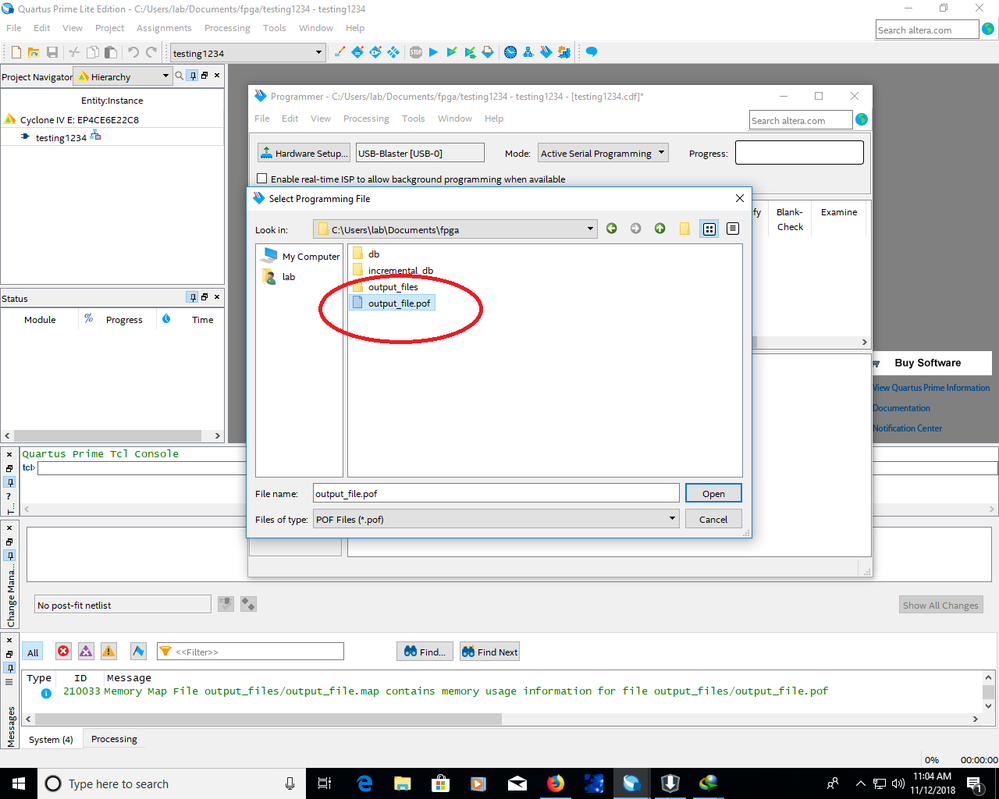999x799 pixels.
Task: Click the messages Filter input field
Action: click(x=250, y=652)
